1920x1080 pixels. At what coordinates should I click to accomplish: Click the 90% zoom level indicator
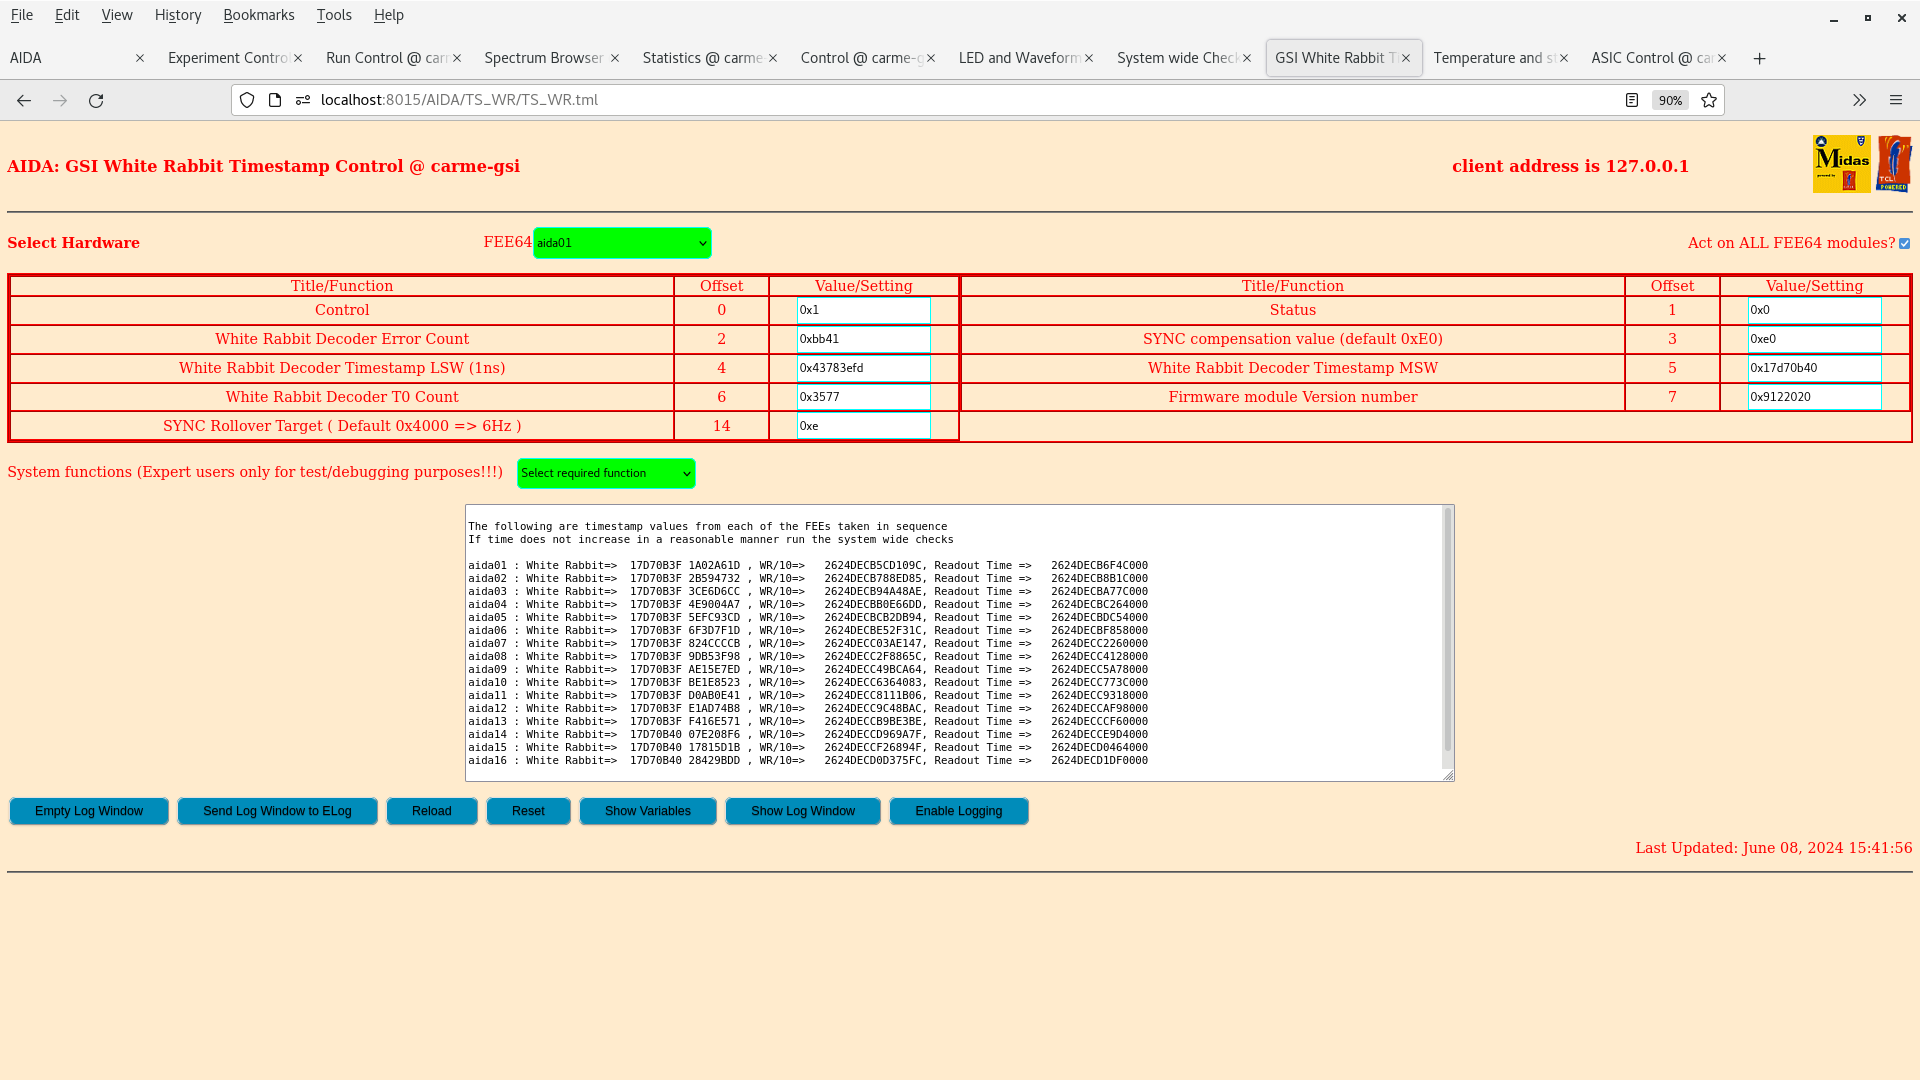1670,100
